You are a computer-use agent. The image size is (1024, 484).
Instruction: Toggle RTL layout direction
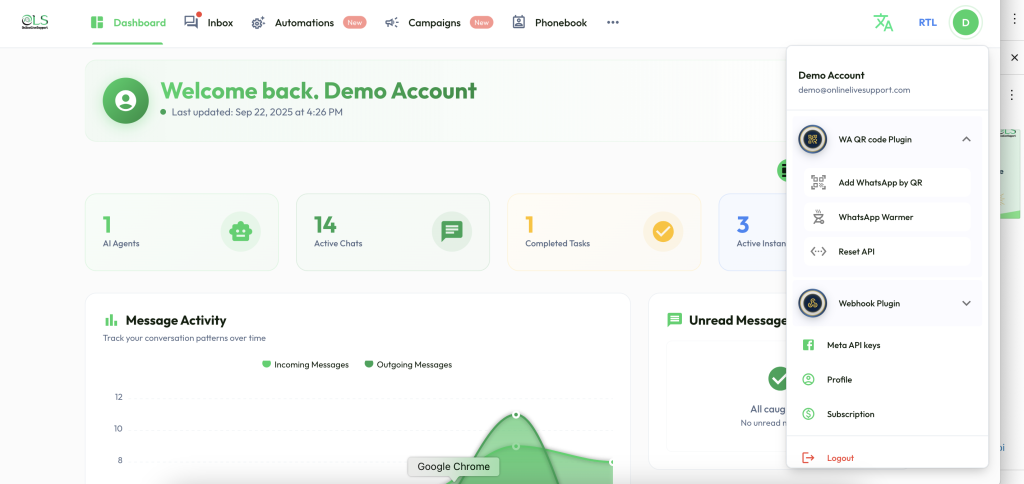point(927,22)
